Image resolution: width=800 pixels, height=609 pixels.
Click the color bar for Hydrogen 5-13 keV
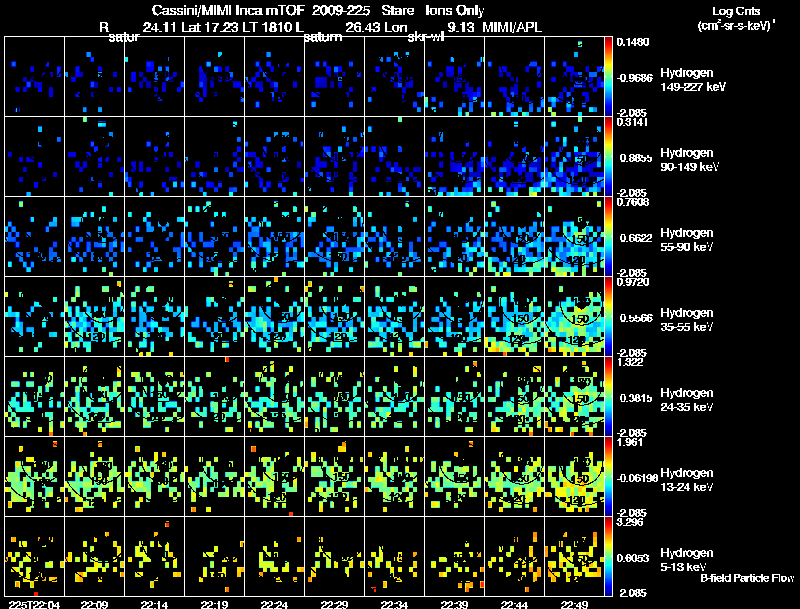610,557
